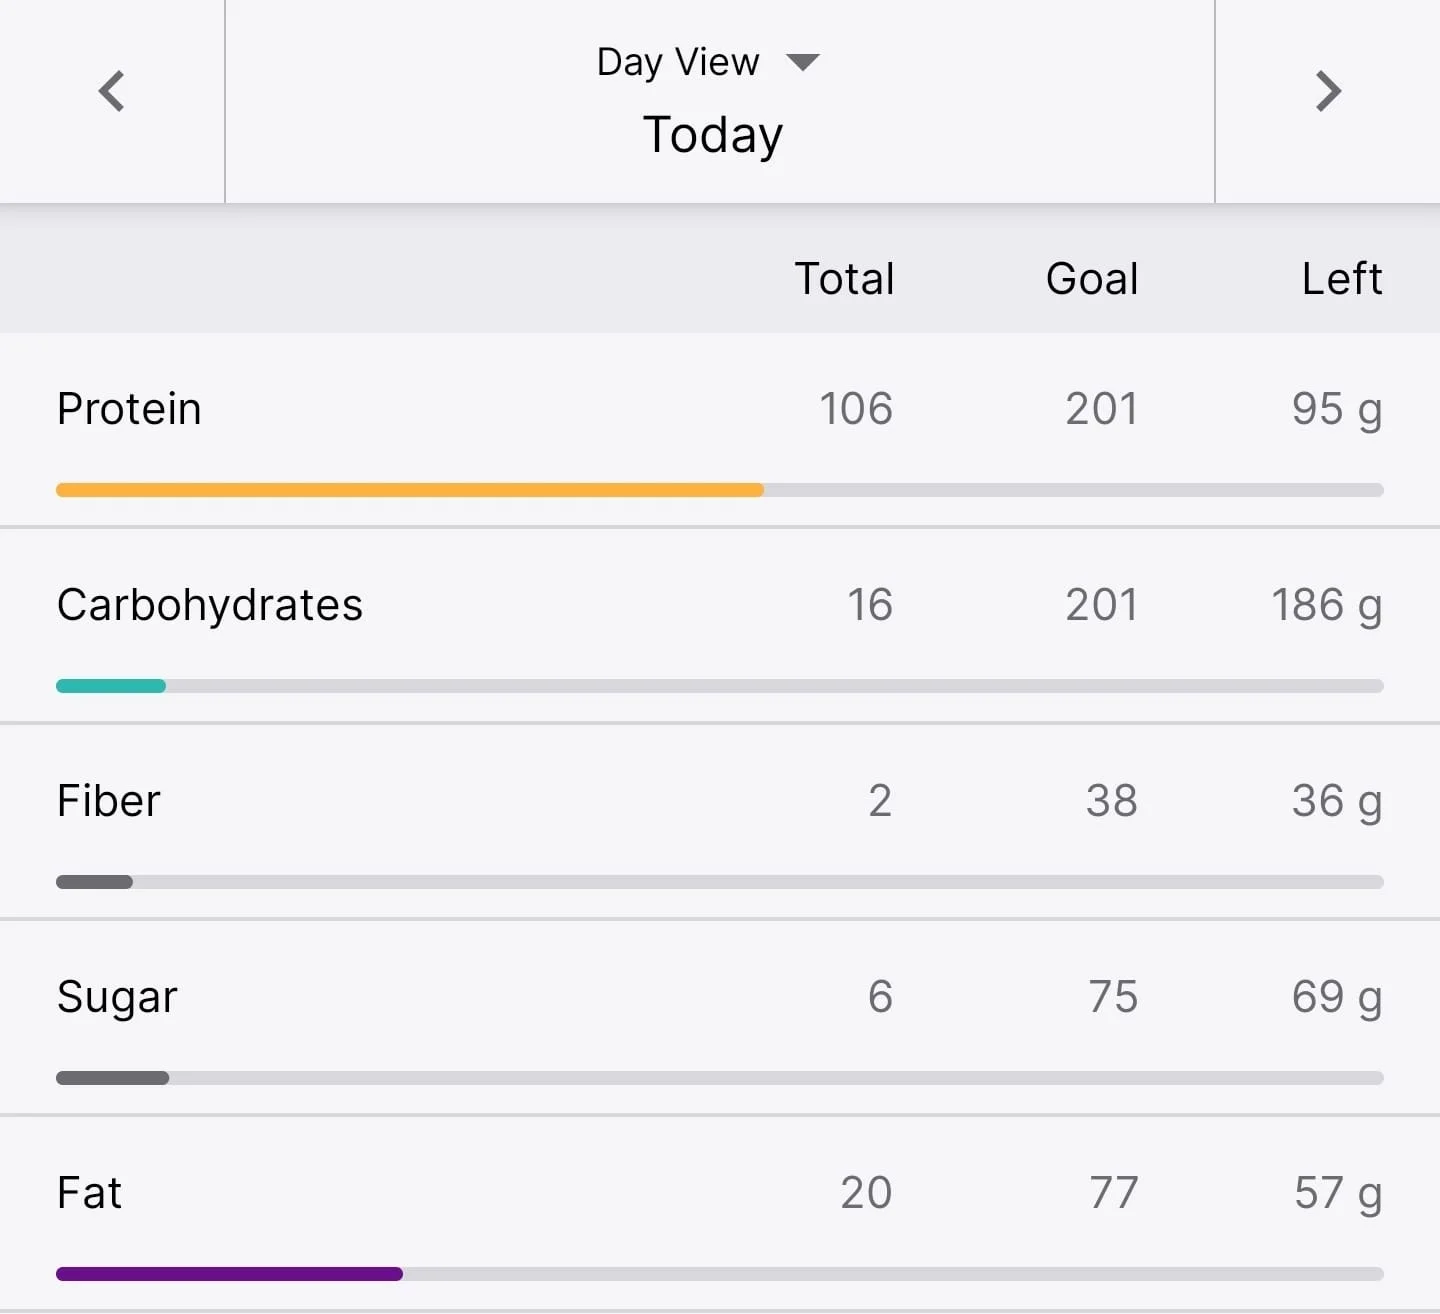Image resolution: width=1440 pixels, height=1314 pixels.
Task: Click the purple Fat progress bar
Action: click(229, 1274)
